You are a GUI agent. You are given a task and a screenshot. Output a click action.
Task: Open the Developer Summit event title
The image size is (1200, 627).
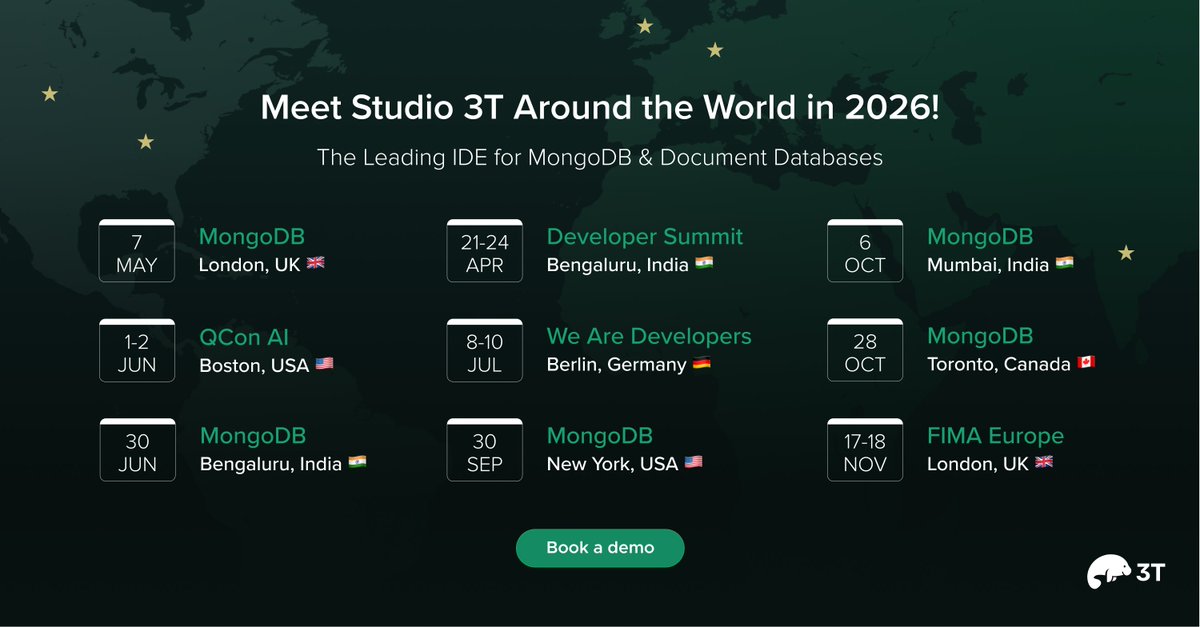645,237
